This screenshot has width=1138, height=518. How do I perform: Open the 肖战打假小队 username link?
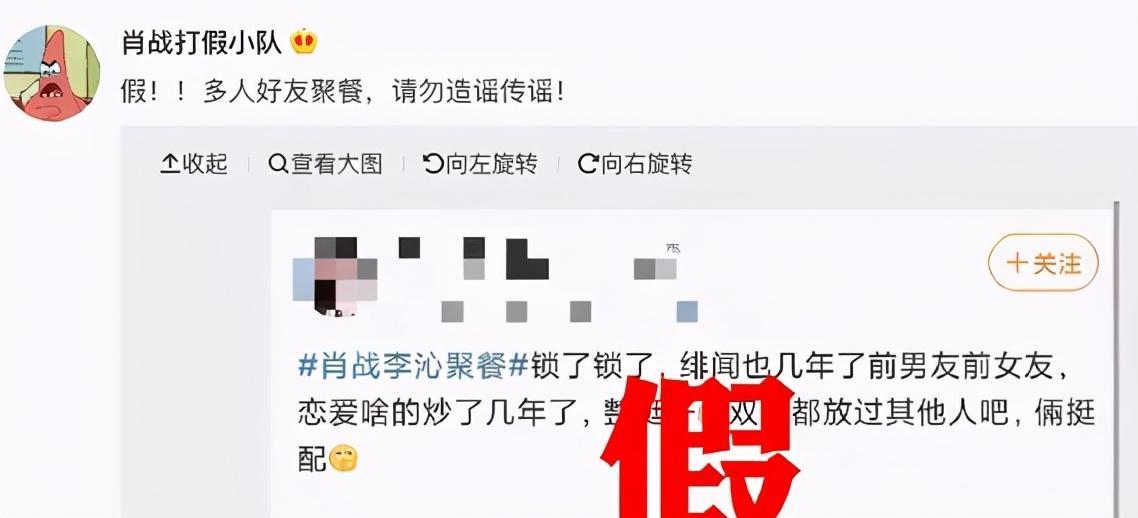(202, 43)
